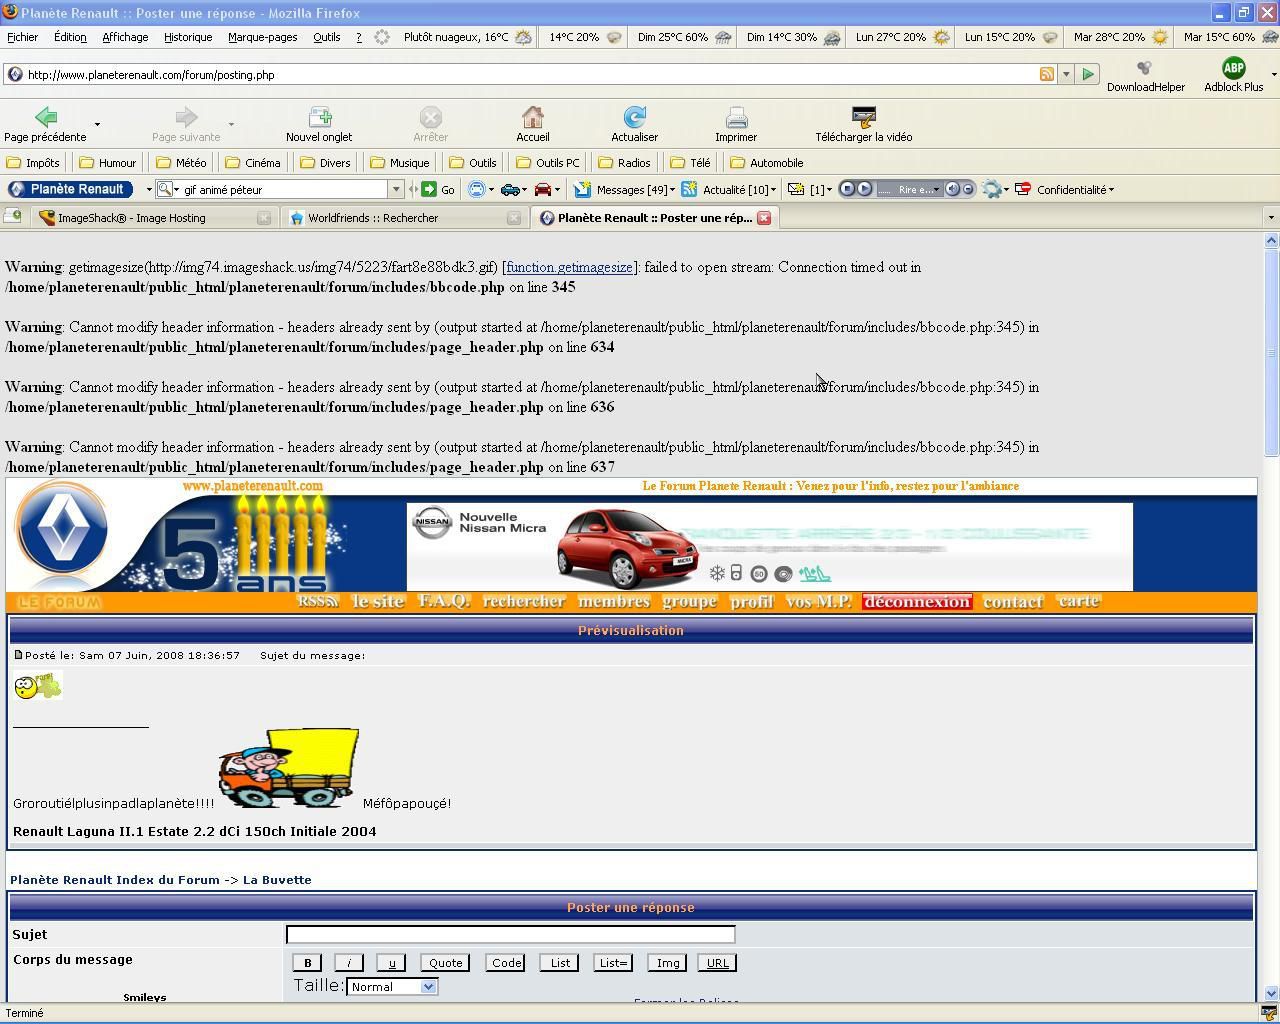1280x1024 pixels.
Task: Print page using Imprimer icon
Action: (736, 124)
